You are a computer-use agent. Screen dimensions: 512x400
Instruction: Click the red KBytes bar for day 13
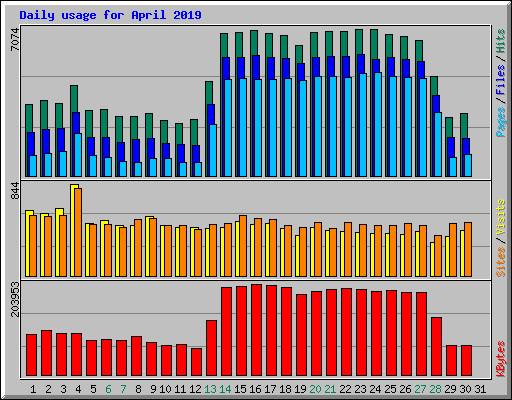(211, 348)
